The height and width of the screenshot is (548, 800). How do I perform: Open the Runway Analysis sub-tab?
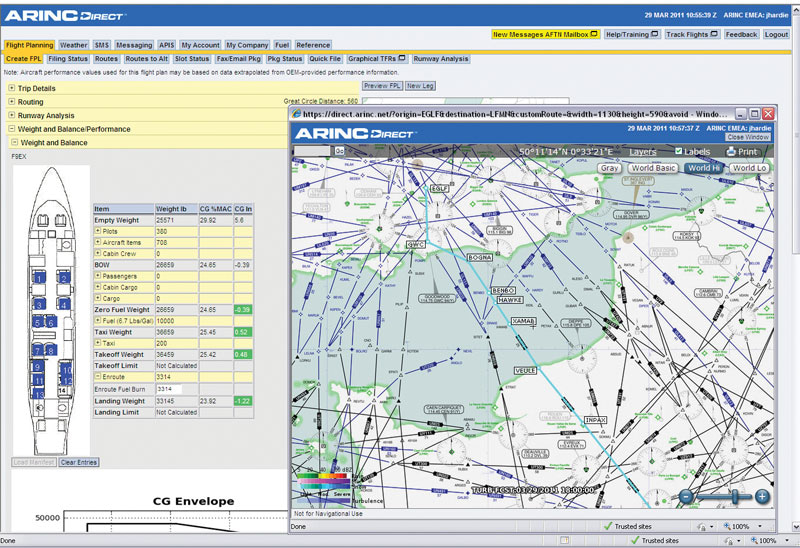(441, 59)
